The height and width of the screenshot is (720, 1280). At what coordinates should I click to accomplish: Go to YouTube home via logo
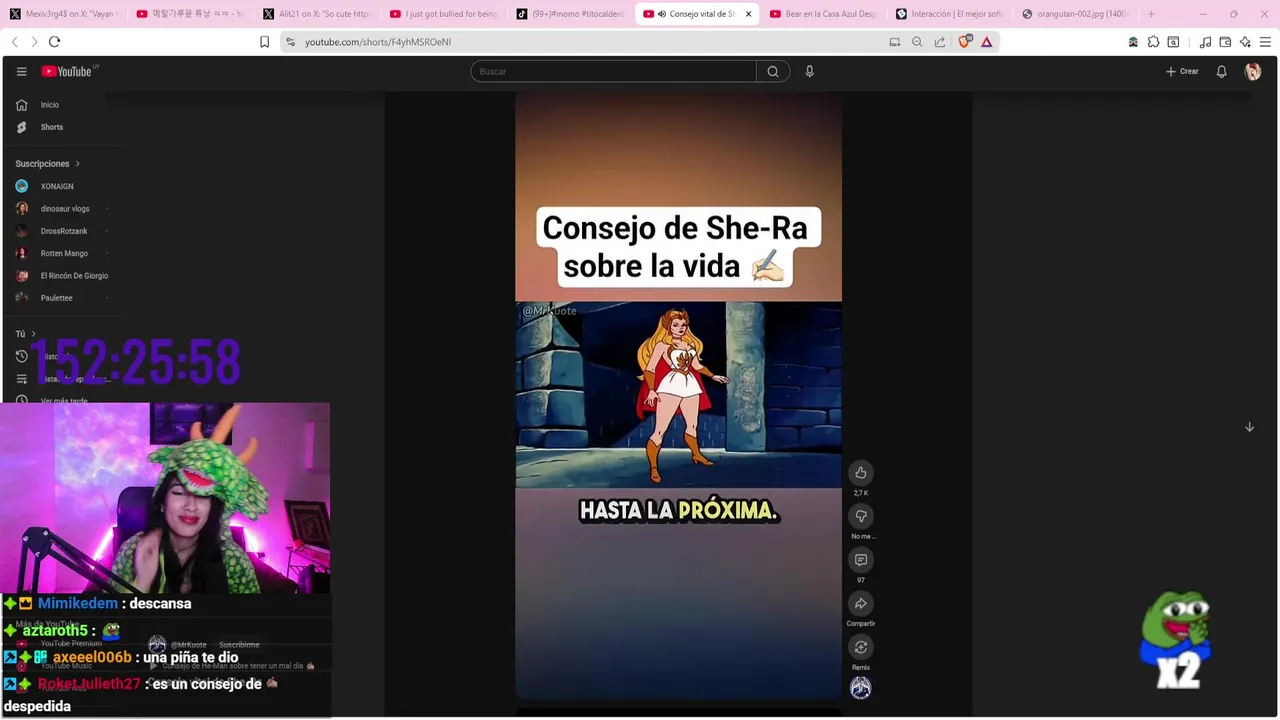click(66, 71)
